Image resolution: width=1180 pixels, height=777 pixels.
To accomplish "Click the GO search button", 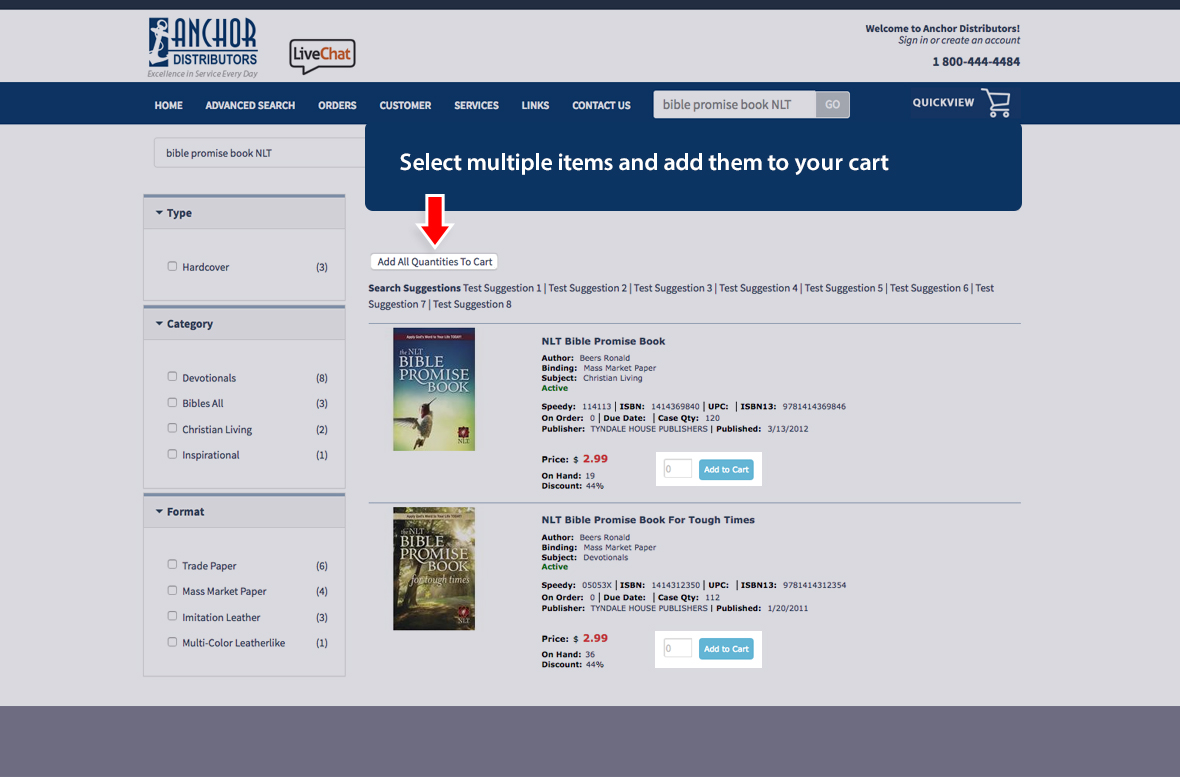I will [x=832, y=105].
